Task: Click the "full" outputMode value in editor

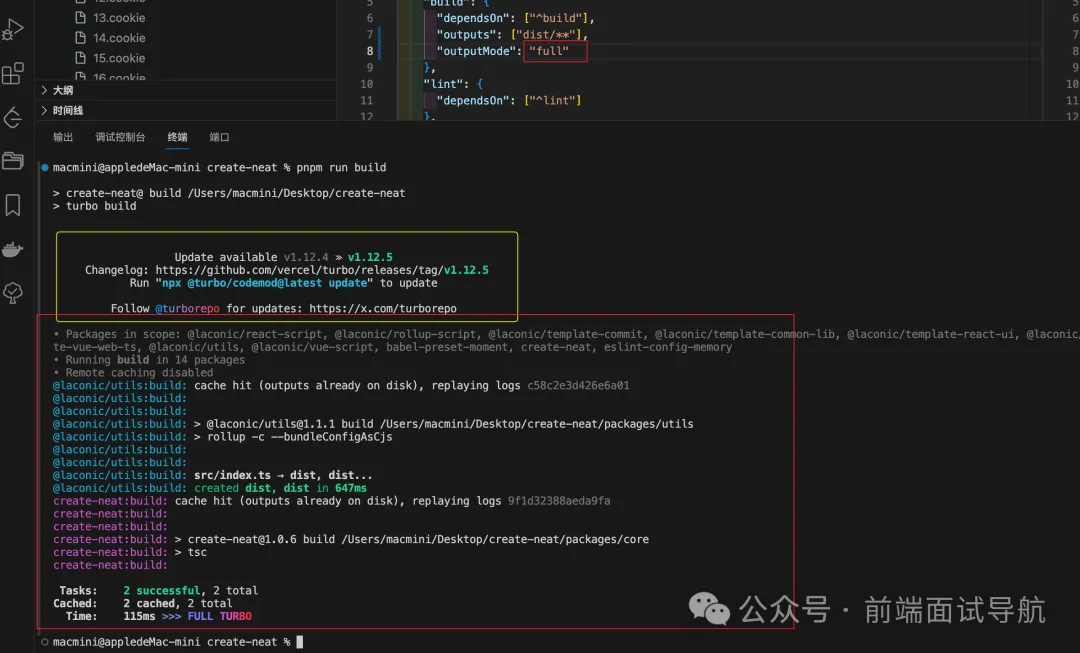Action: pyautogui.click(x=549, y=51)
